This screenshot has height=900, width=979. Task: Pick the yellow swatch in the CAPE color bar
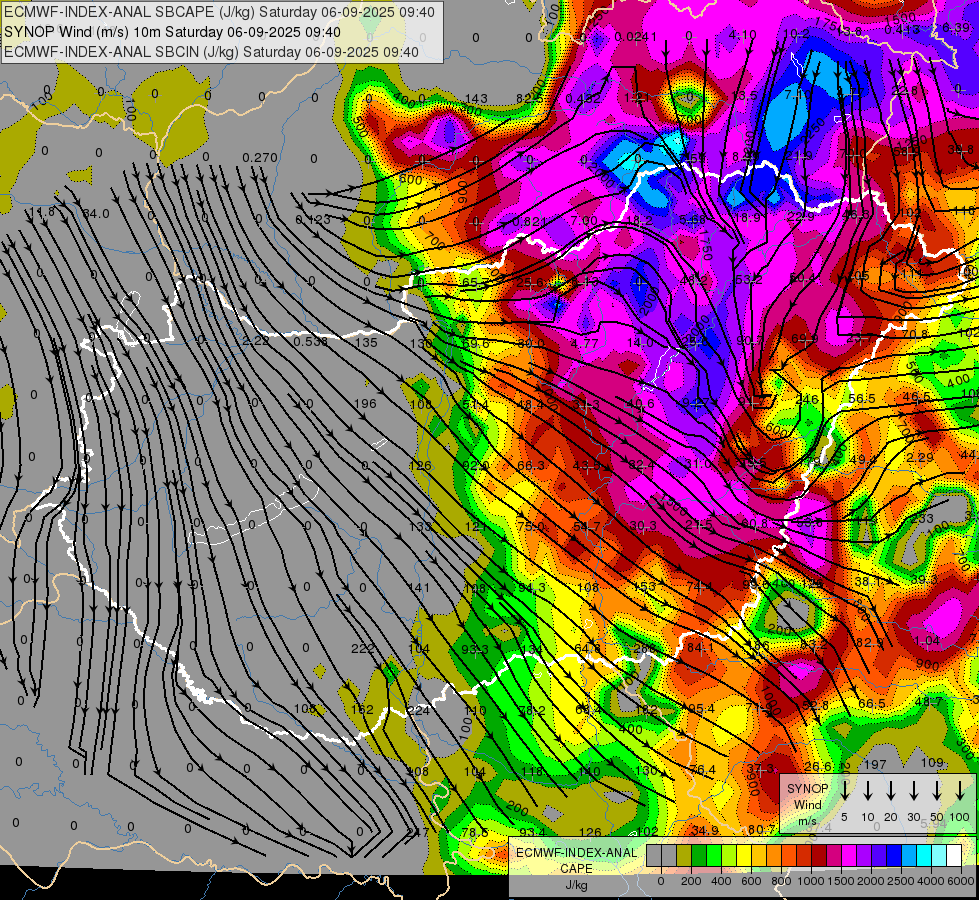744,856
